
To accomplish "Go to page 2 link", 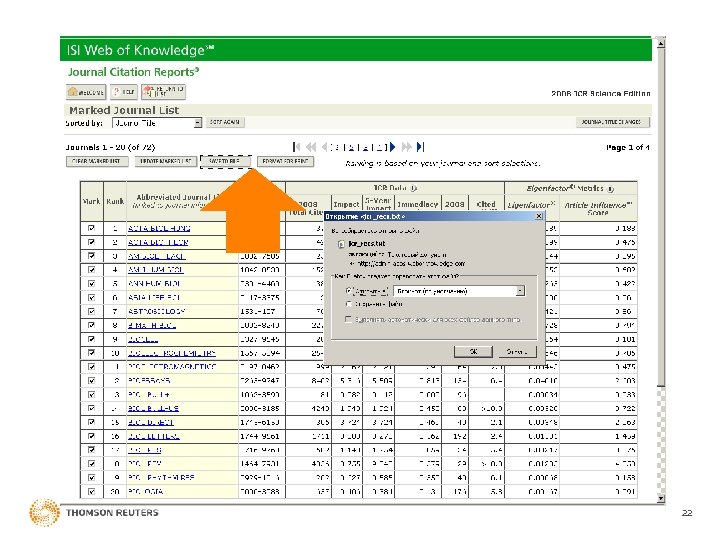I will coord(351,147).
